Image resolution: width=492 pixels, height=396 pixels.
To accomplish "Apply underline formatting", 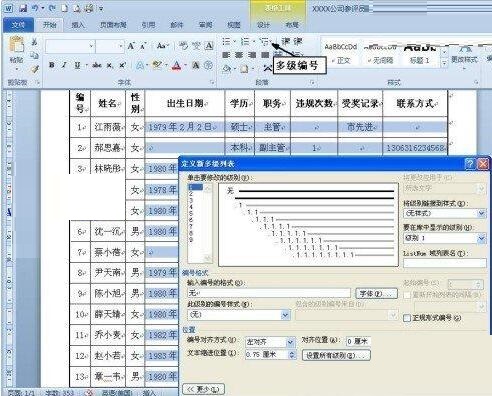I will (77, 65).
